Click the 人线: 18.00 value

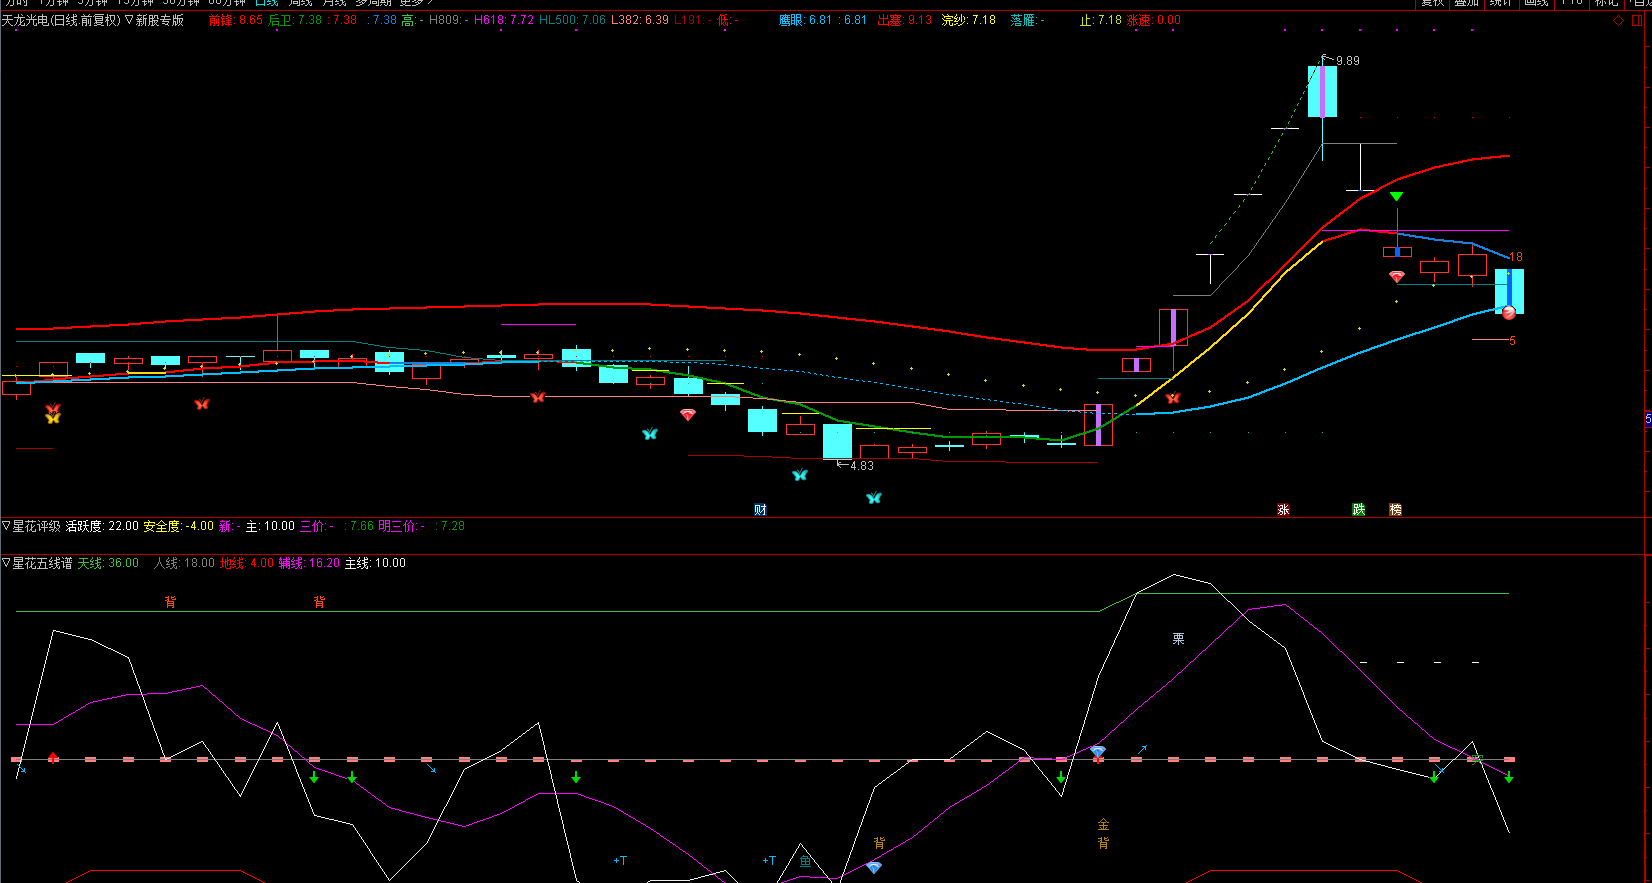tap(184, 564)
